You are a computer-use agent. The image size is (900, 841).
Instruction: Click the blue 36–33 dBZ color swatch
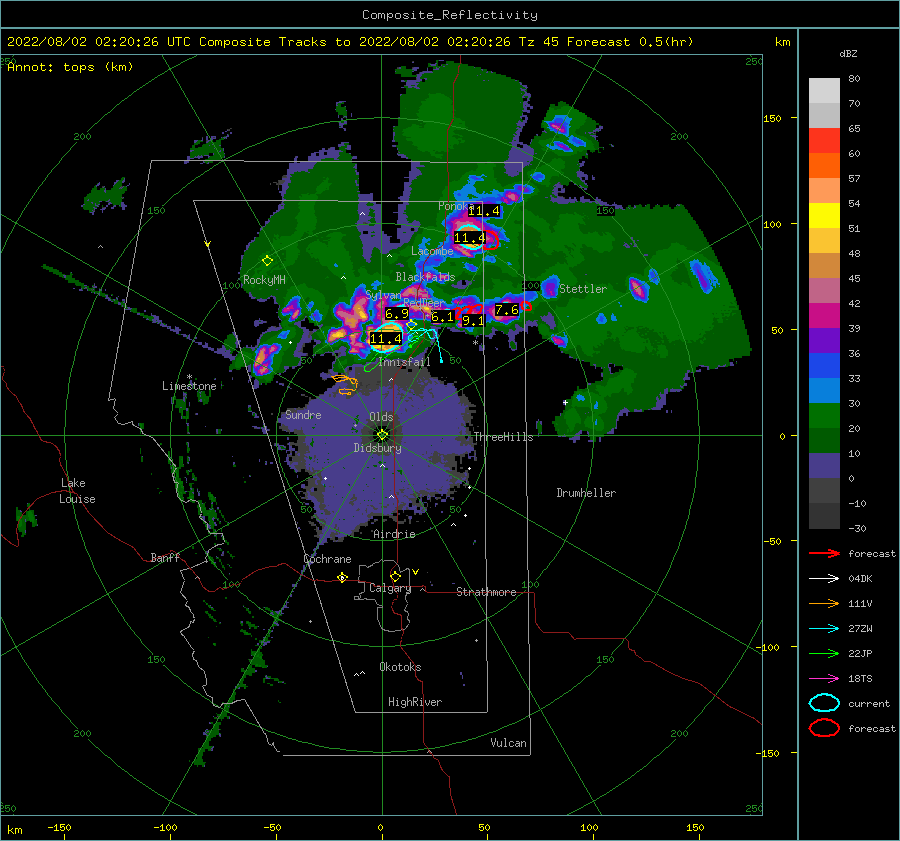click(x=824, y=366)
